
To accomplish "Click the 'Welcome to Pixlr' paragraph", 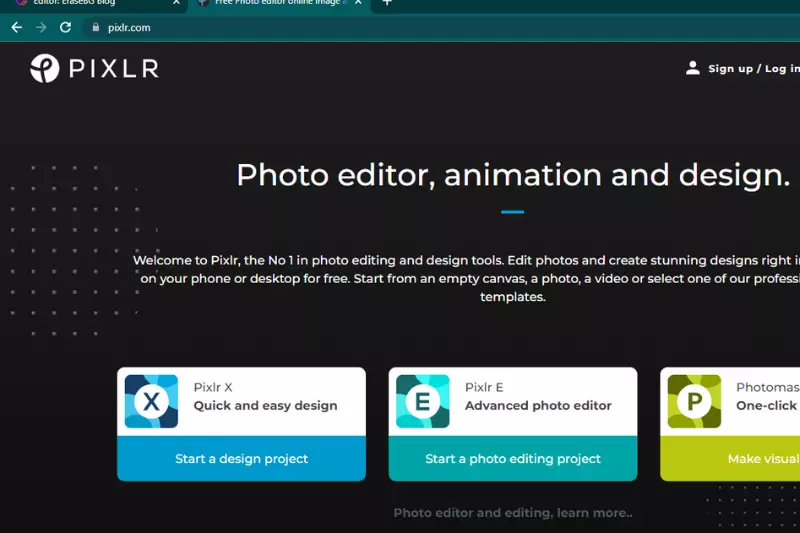I will [466, 278].
